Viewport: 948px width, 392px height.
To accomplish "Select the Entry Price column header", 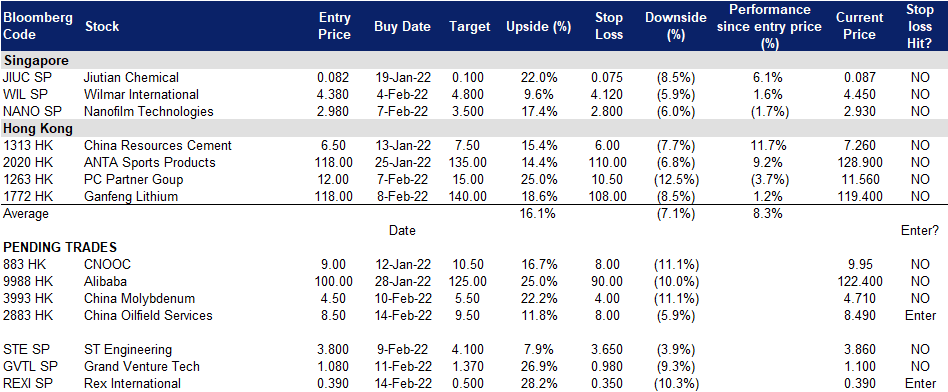I will [x=334, y=27].
